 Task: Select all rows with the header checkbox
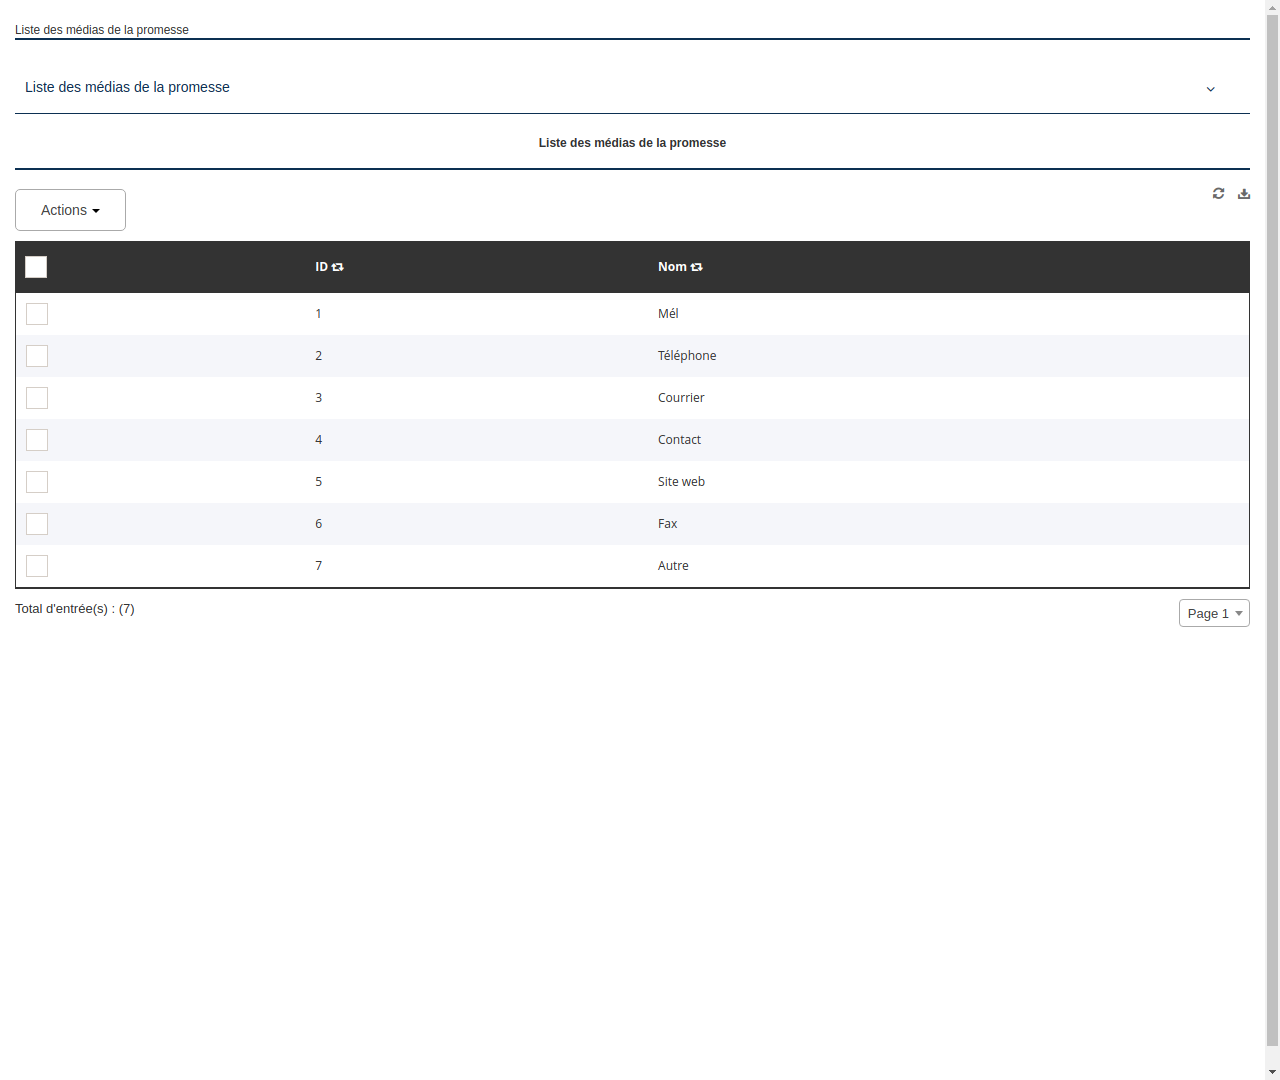point(36,267)
